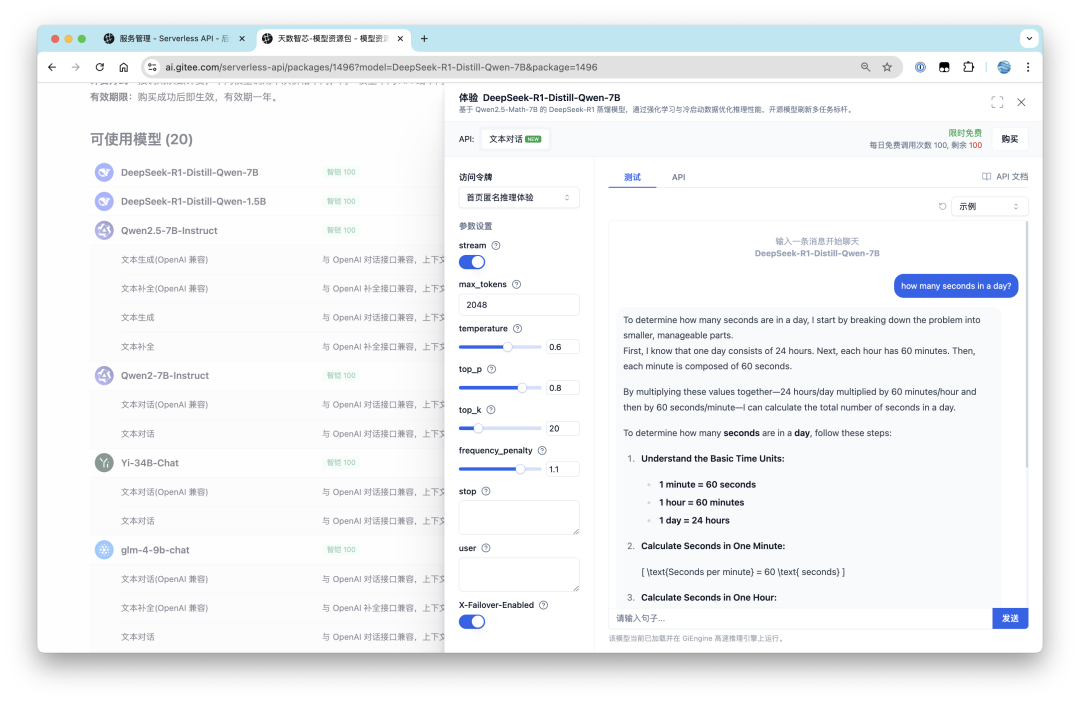
Task: Click the help icon next to top_k
Action: pos(490,410)
